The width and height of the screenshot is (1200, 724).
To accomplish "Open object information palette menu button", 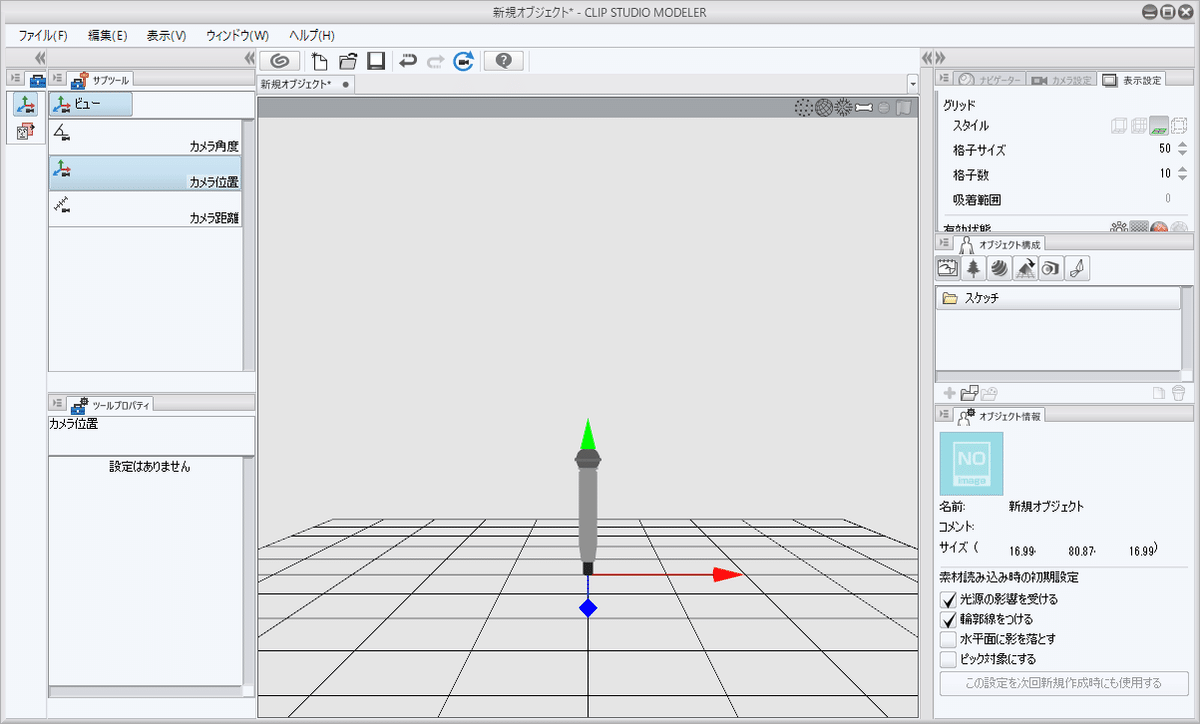I will (x=944, y=414).
